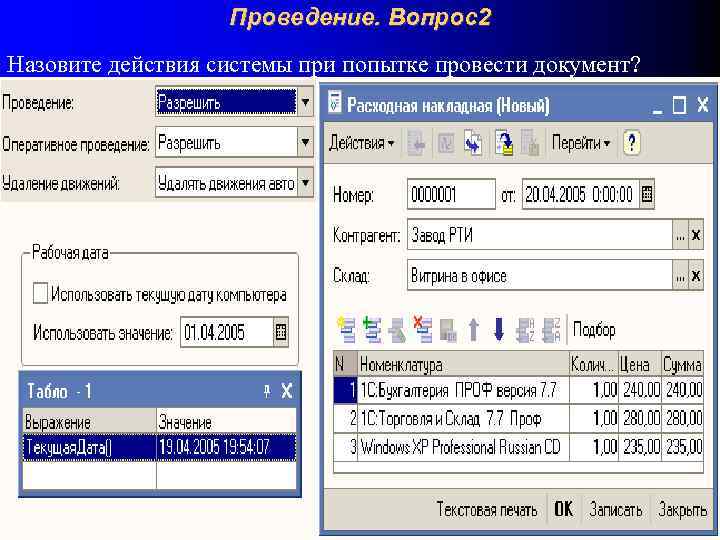Click the greyed new-number toolbar icon
The width and height of the screenshot is (720, 540).
(445, 143)
